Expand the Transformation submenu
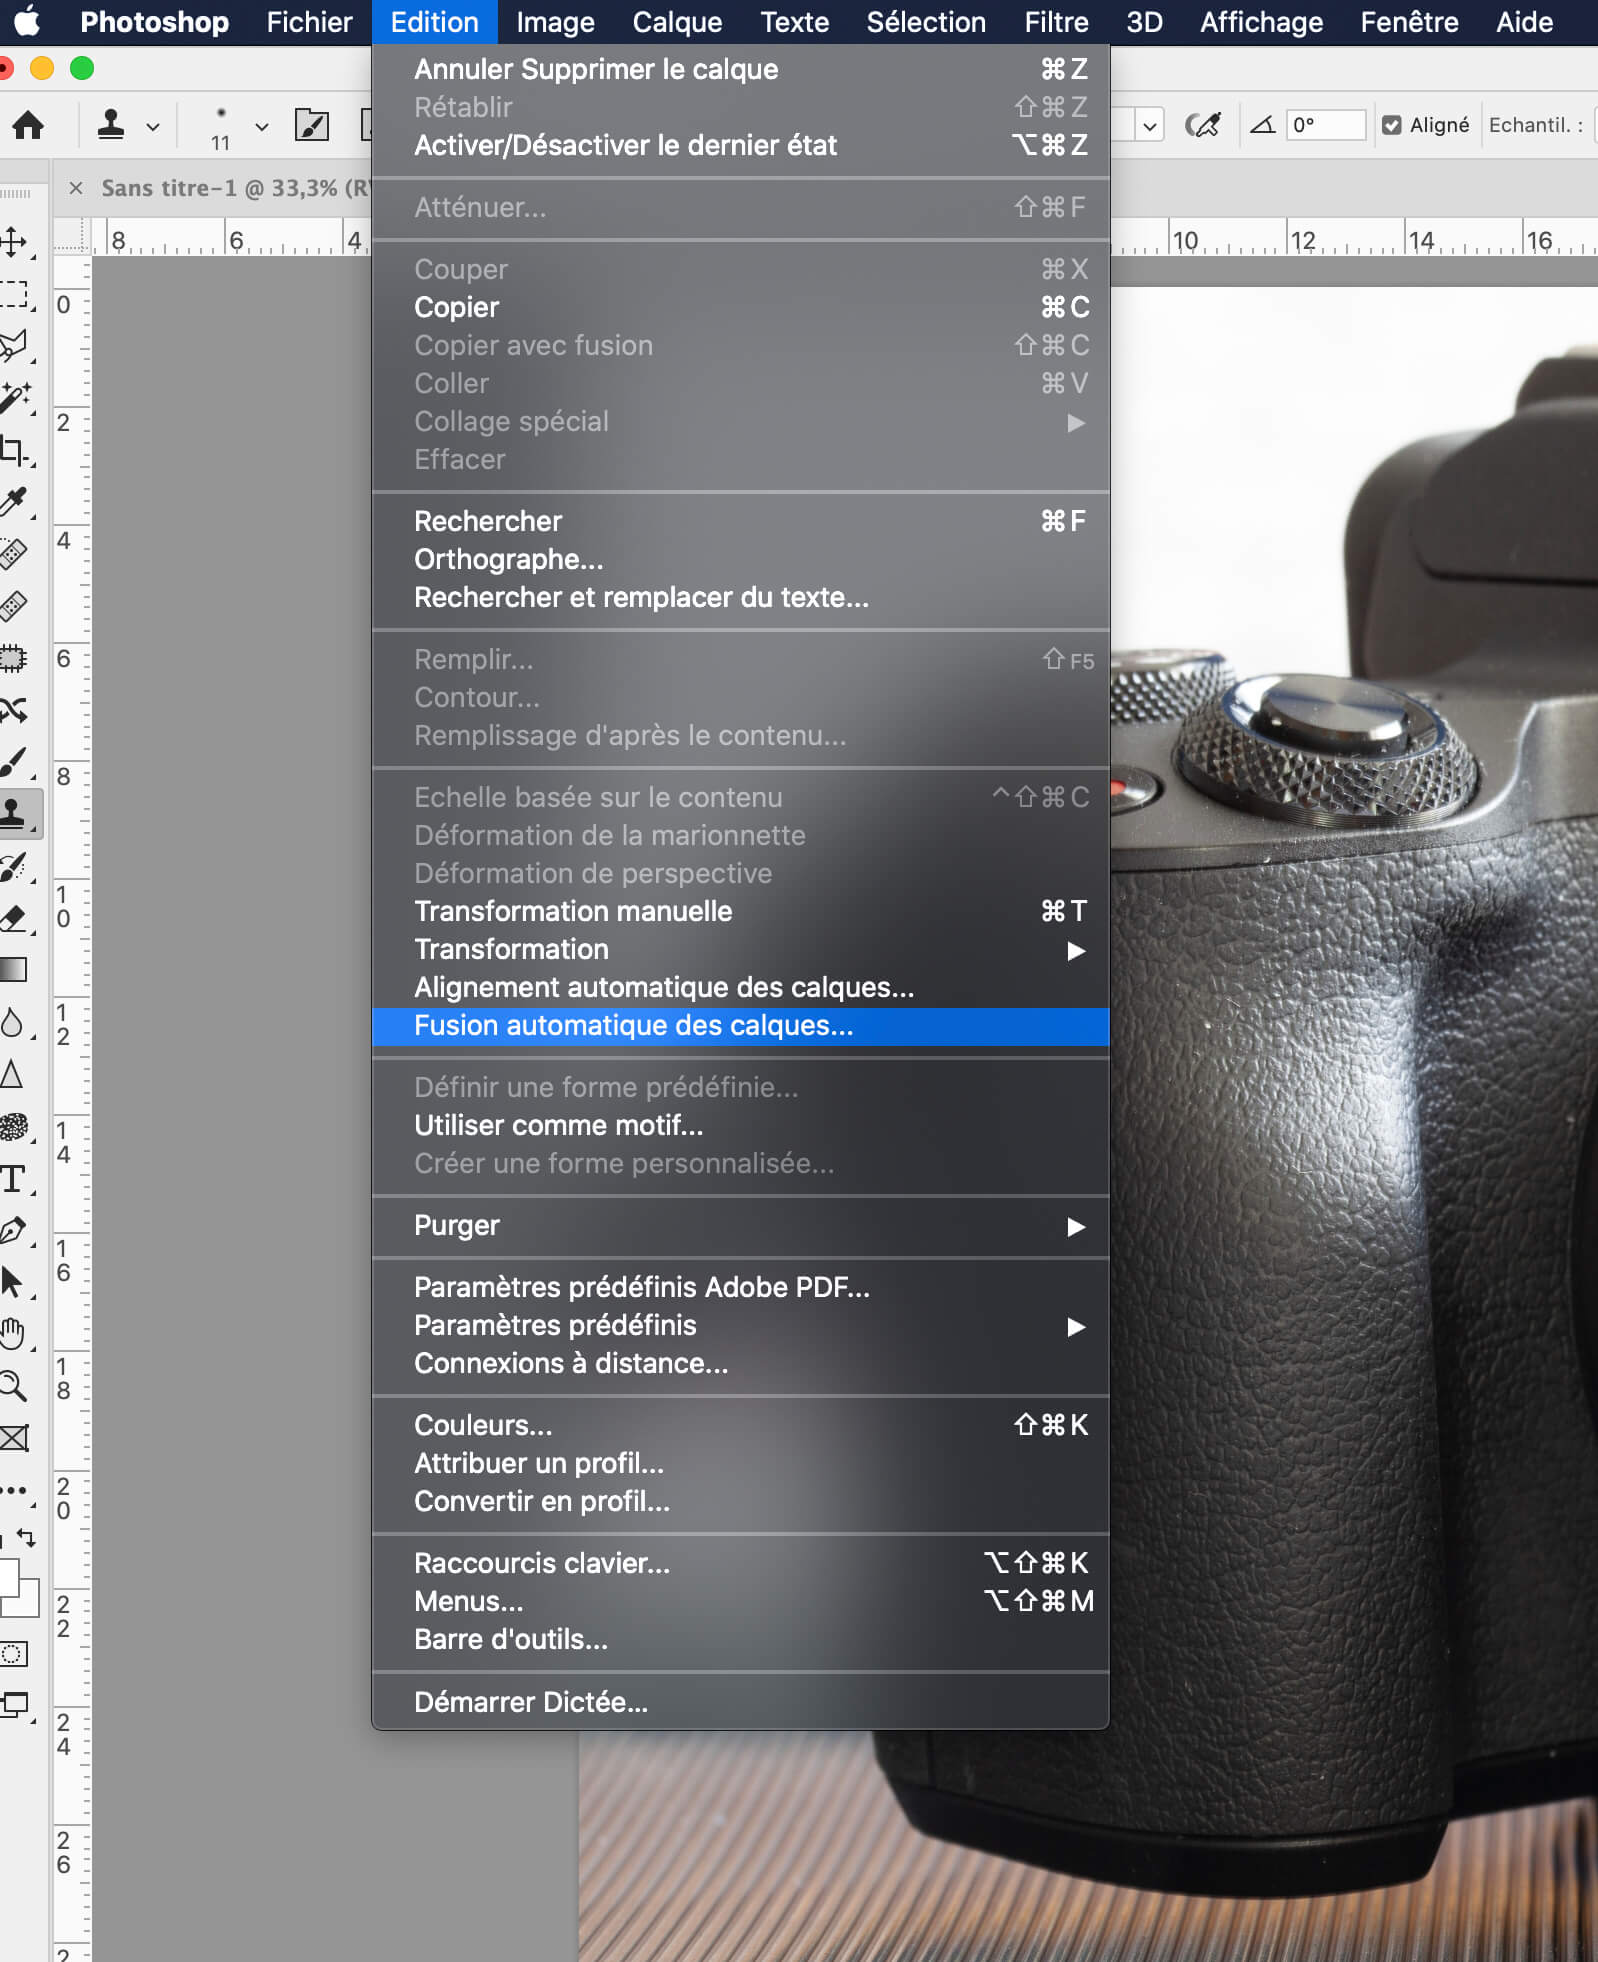 pos(740,949)
